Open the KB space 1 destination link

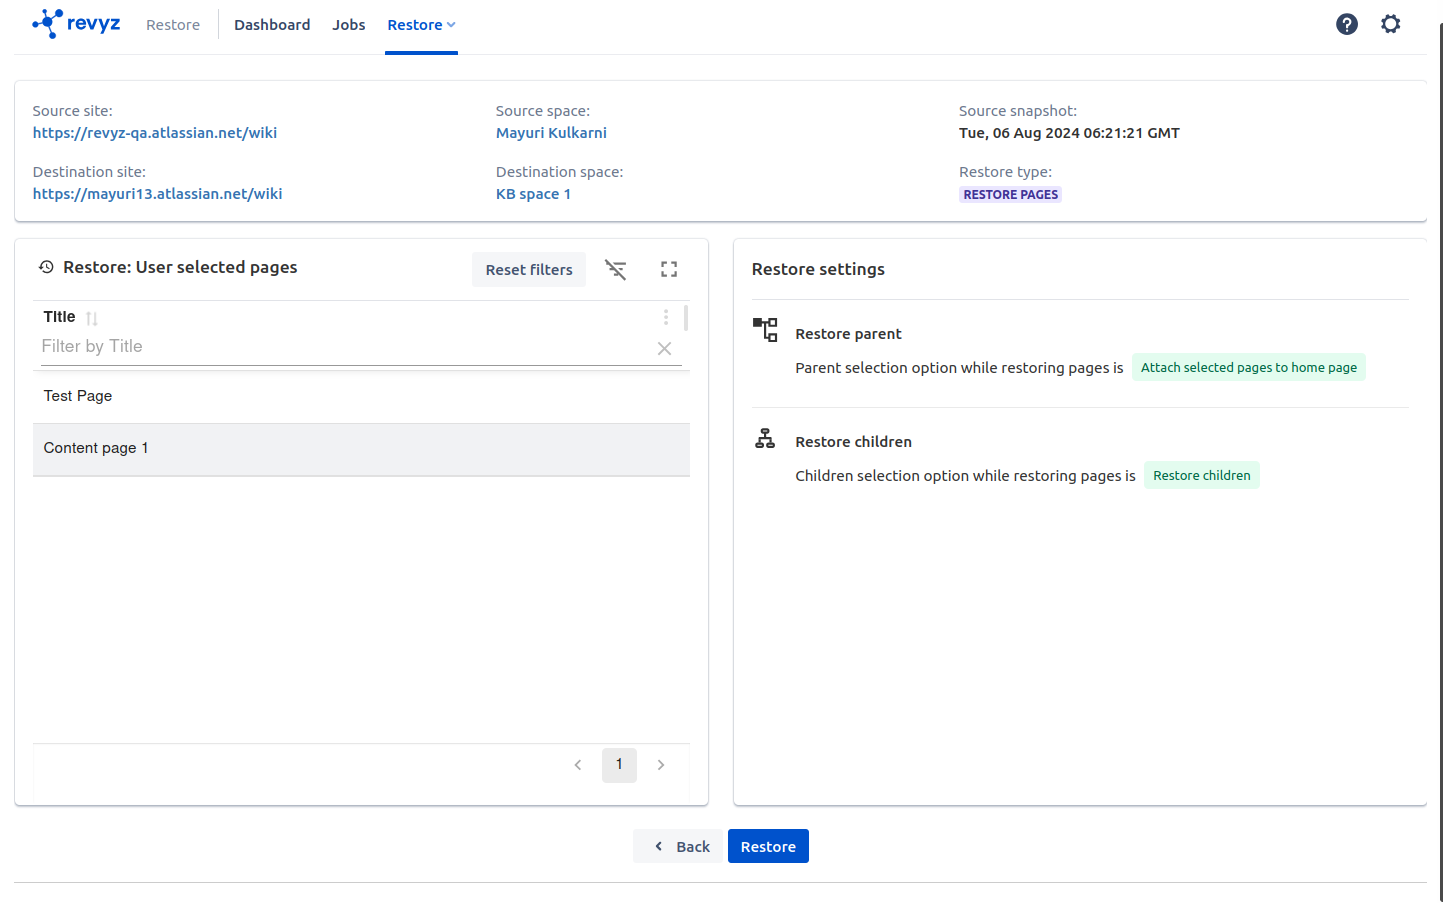point(533,194)
